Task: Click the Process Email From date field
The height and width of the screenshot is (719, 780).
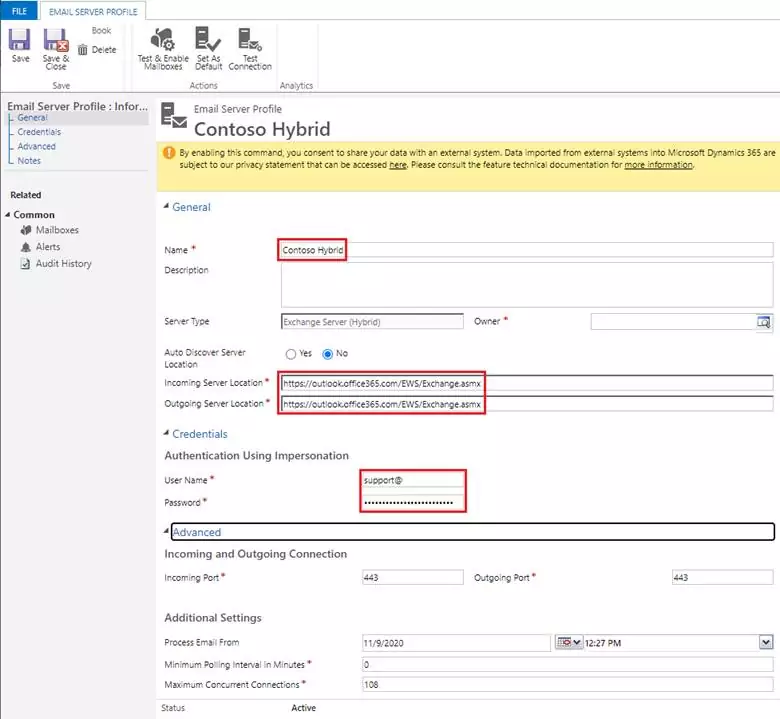Action: 456,642
